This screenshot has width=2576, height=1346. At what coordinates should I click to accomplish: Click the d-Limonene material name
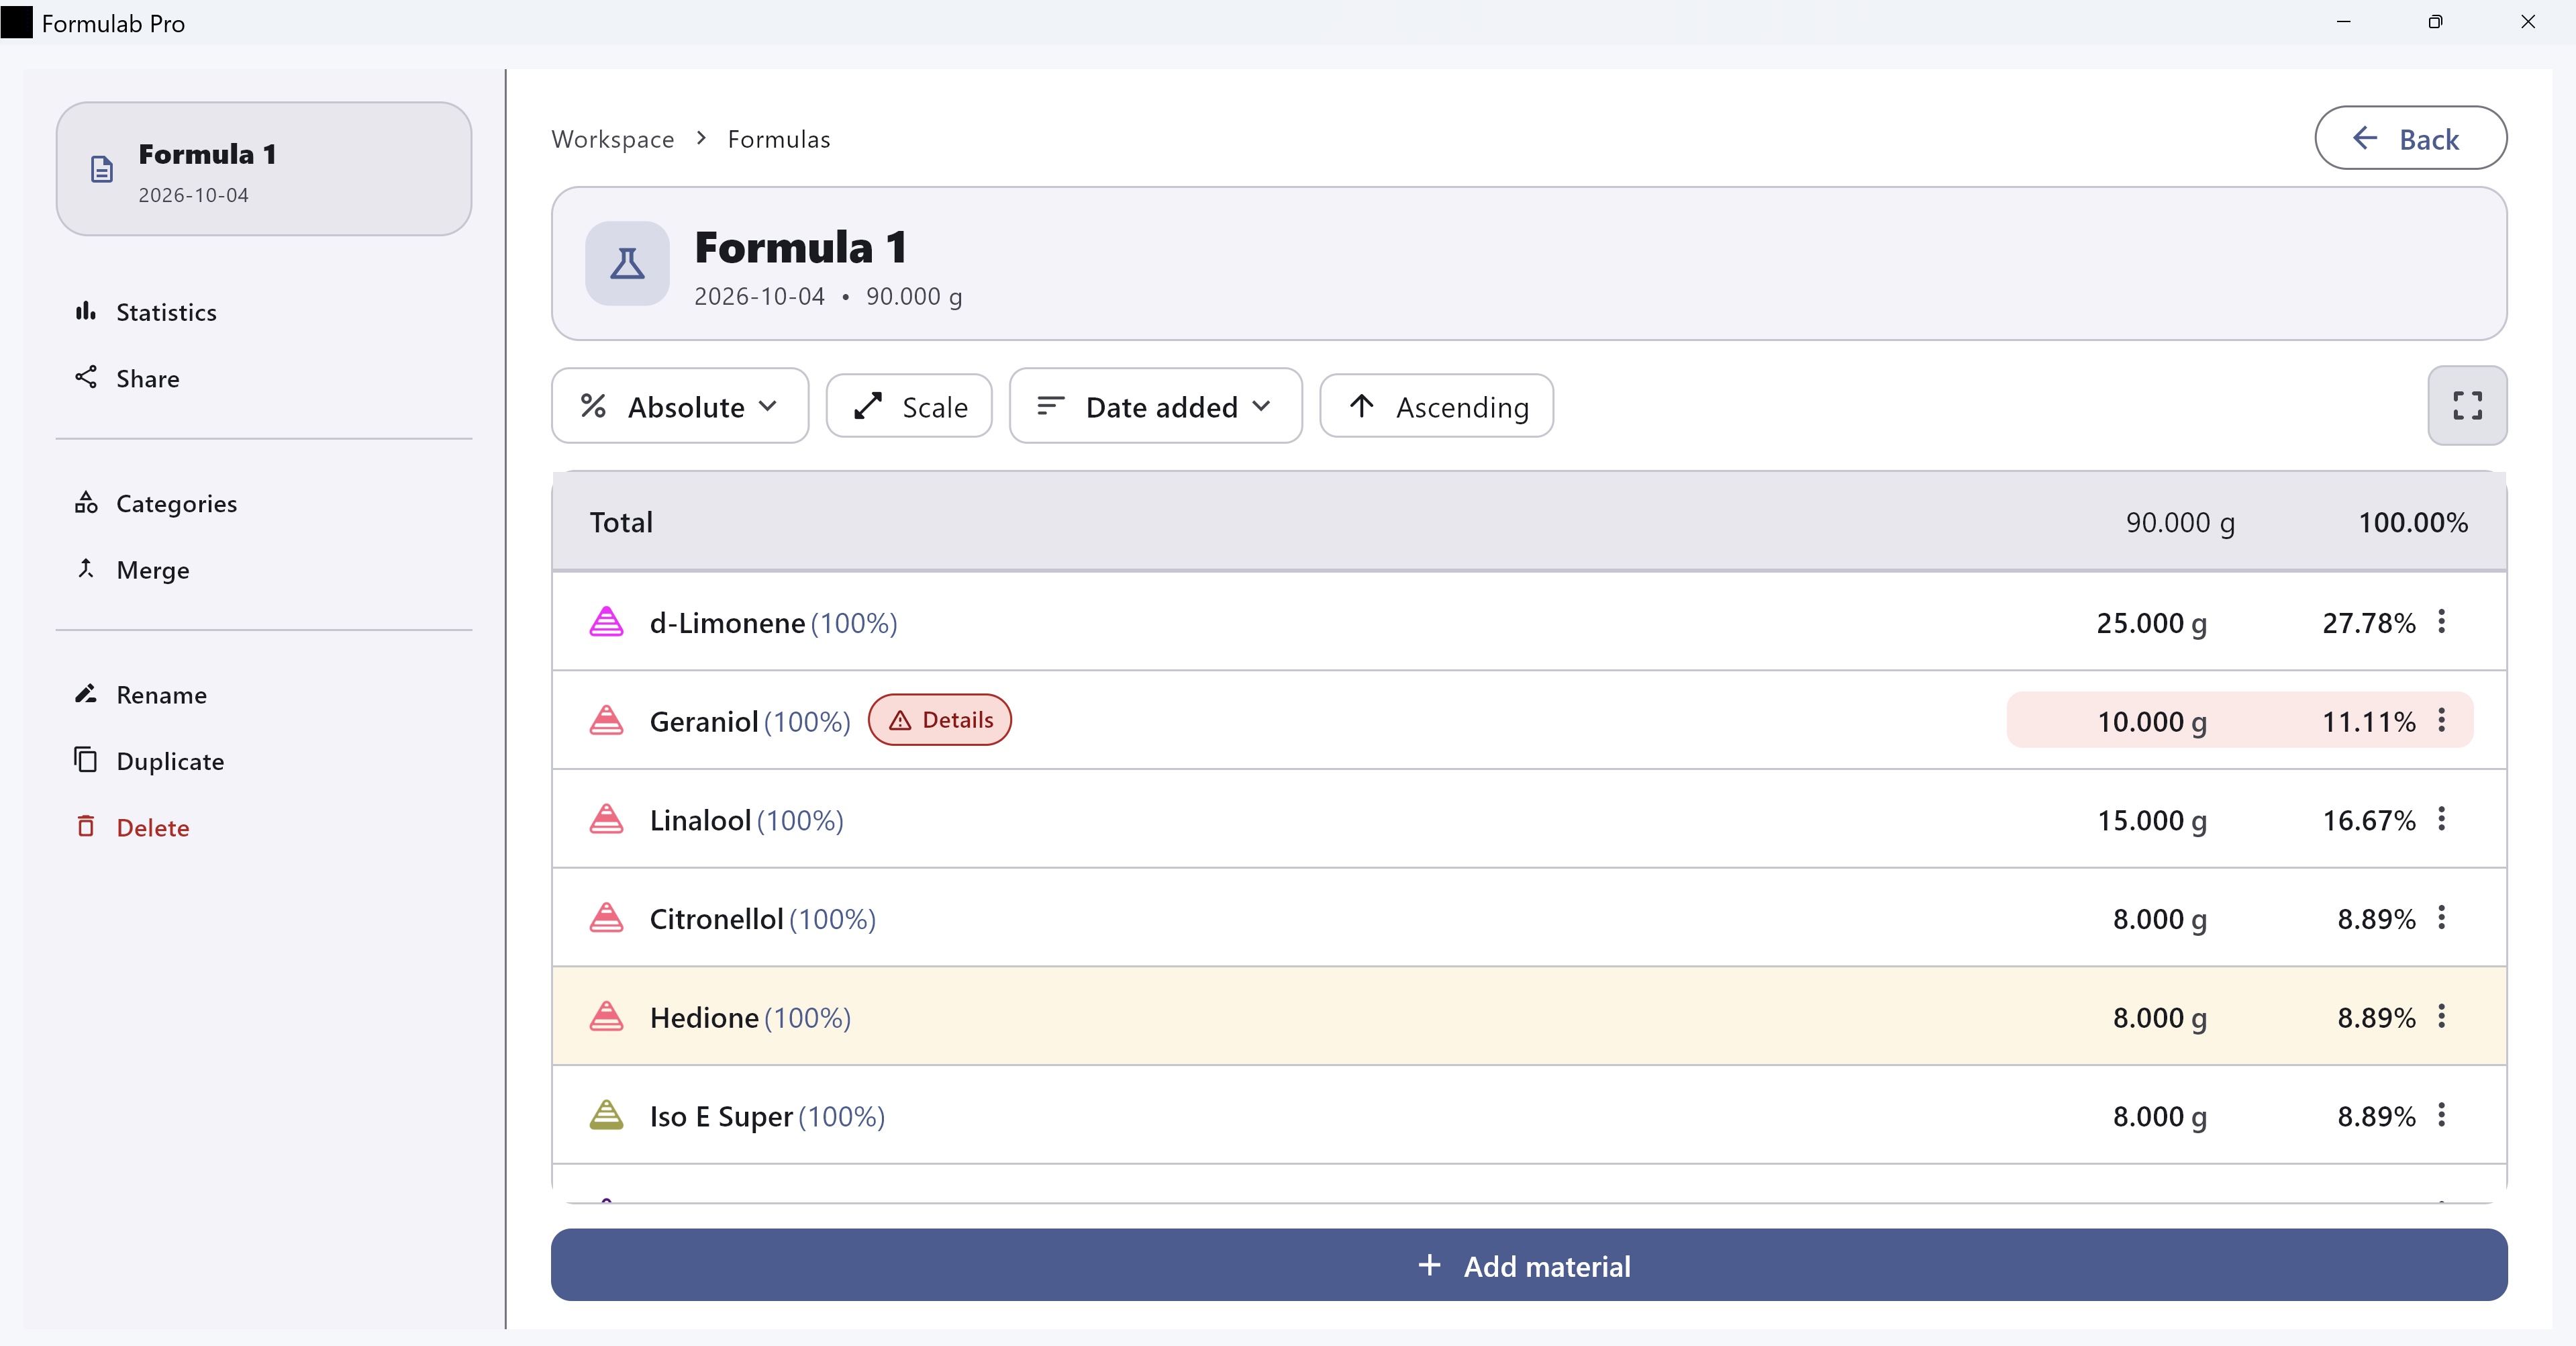tap(727, 623)
